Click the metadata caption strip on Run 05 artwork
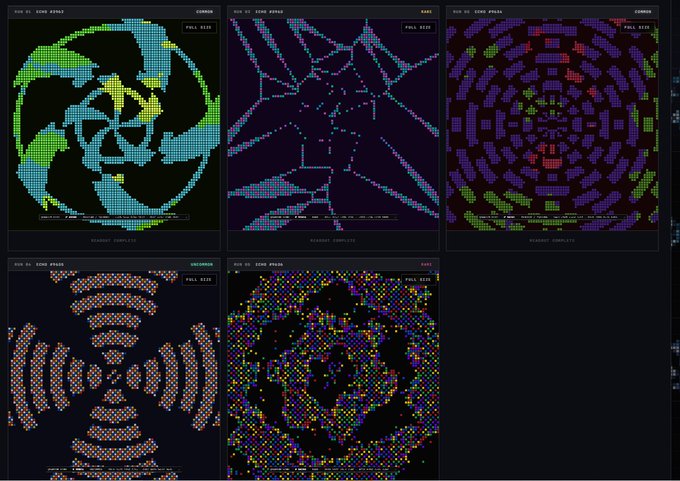Screen dimensions: 680x481 coord(333,469)
